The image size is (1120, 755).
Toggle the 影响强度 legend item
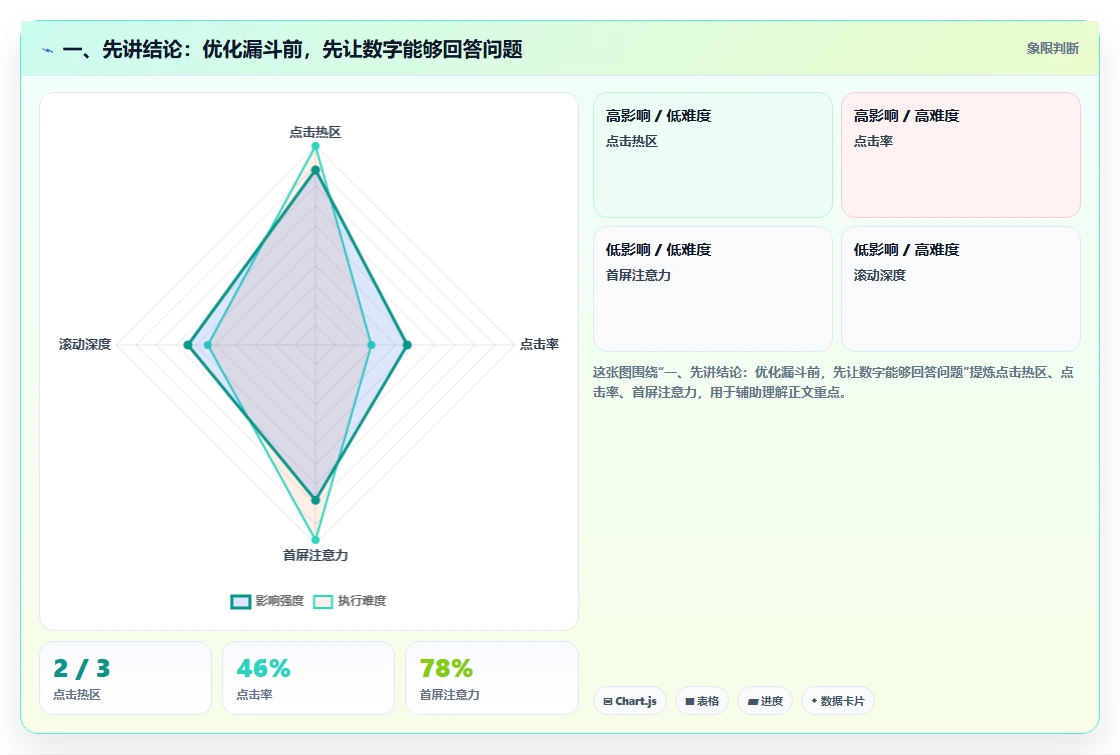pyautogui.click(x=268, y=601)
